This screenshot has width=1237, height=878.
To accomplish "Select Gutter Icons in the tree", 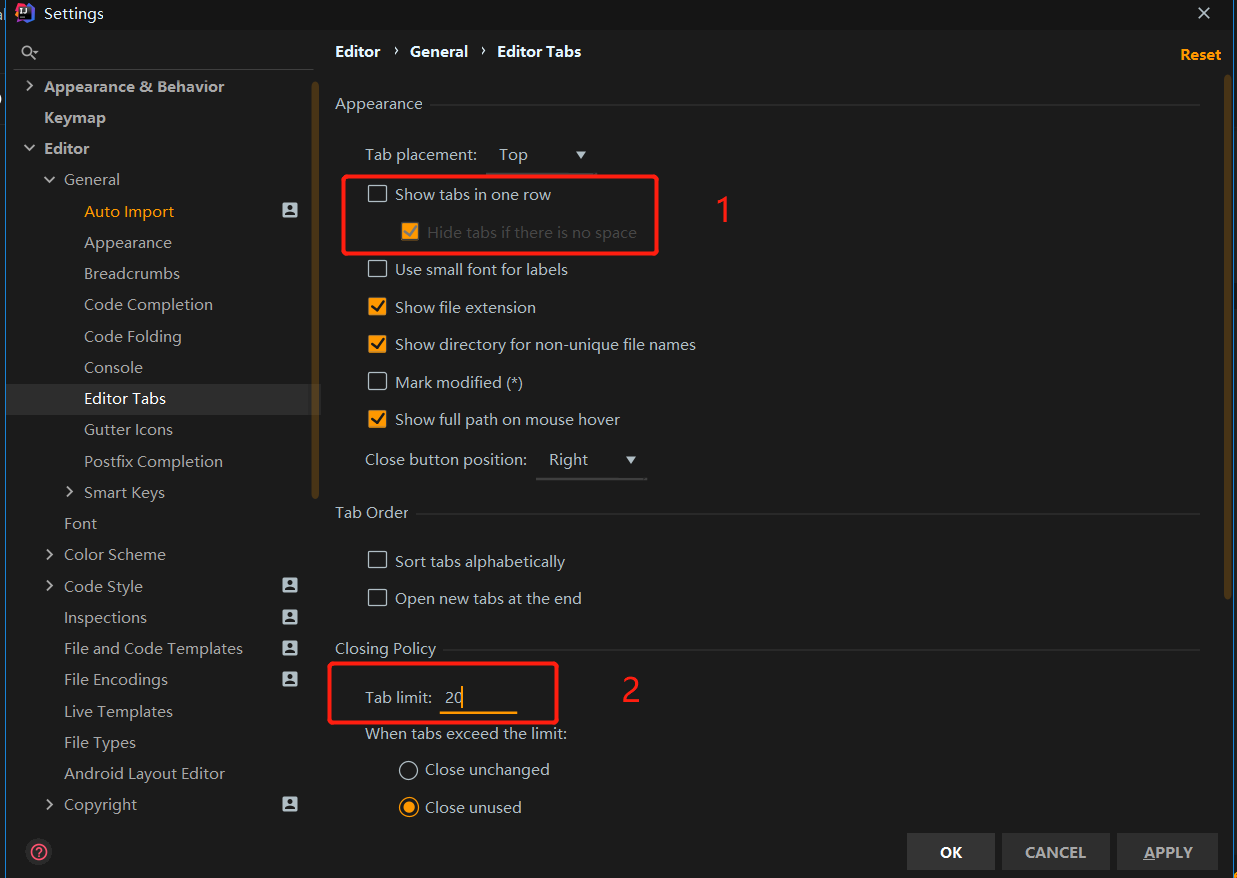I will [x=128, y=429].
